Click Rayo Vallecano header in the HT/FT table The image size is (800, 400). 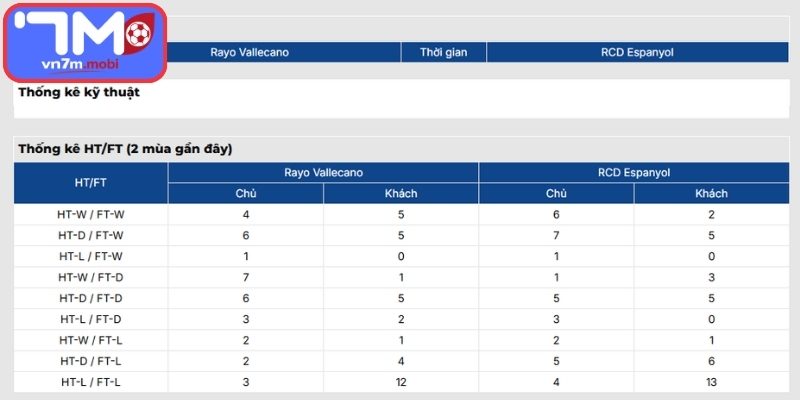tap(323, 173)
